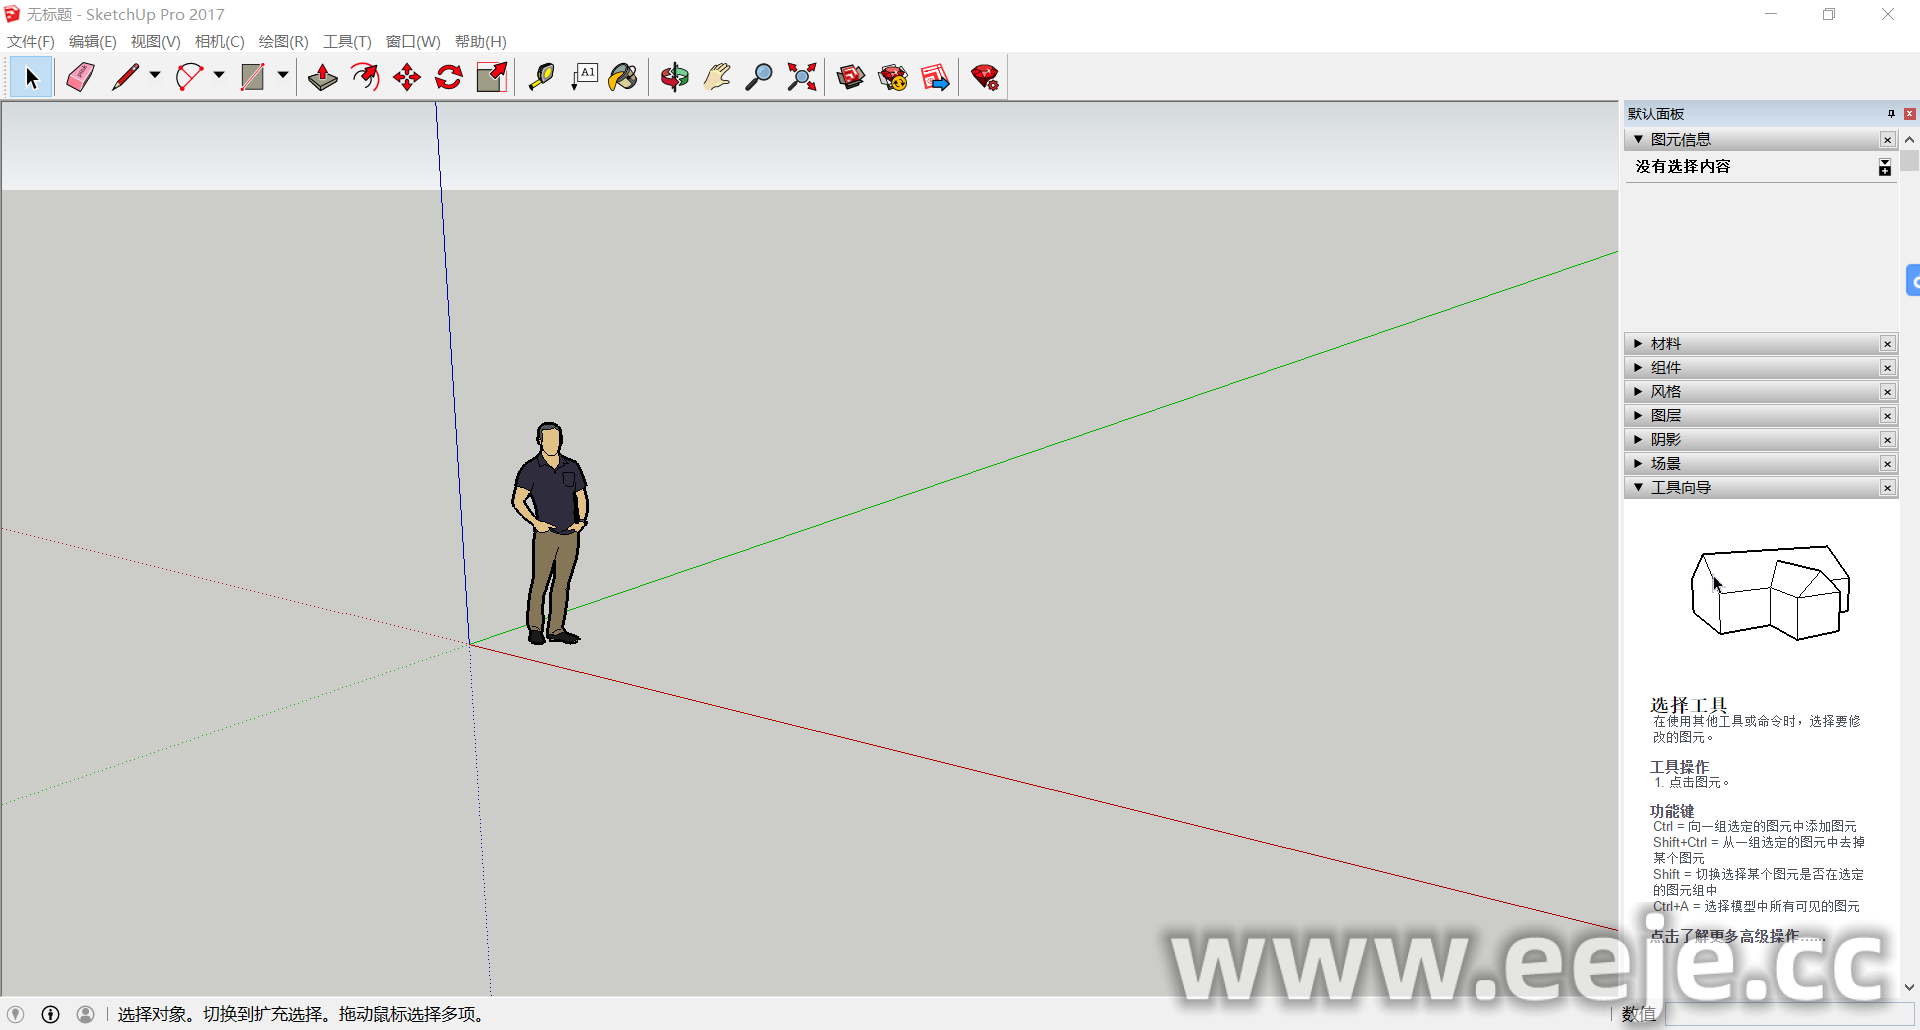Image resolution: width=1920 pixels, height=1030 pixels.
Task: Click the Zoom Extents tool
Action: point(802,77)
